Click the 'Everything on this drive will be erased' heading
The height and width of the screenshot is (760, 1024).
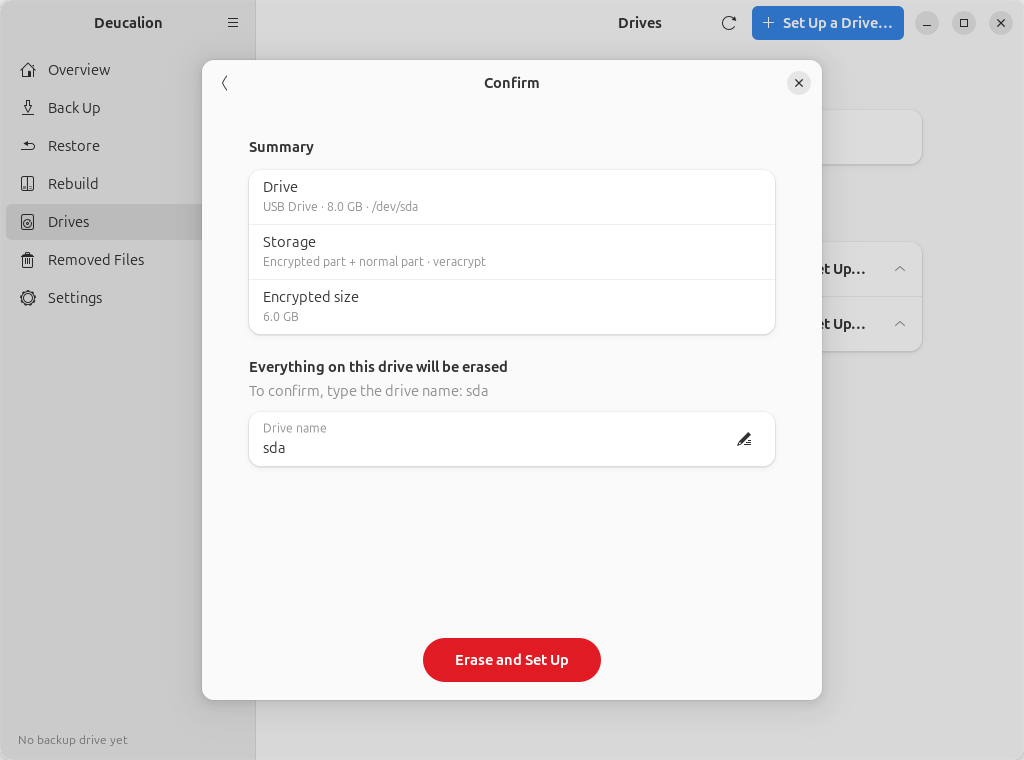coord(378,367)
